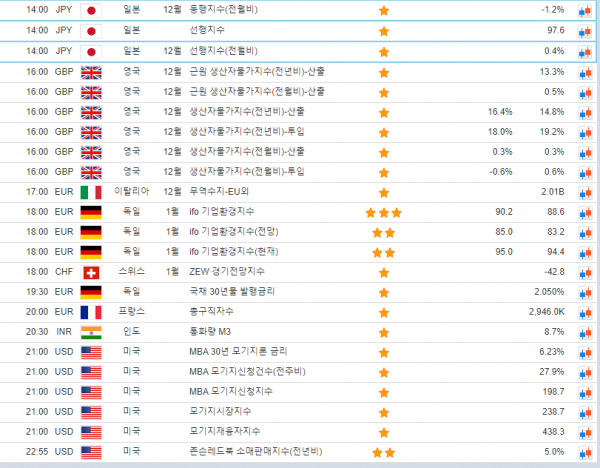
Task: Click chart icon for ZEW 경기전망지수
Action: click(x=585, y=272)
